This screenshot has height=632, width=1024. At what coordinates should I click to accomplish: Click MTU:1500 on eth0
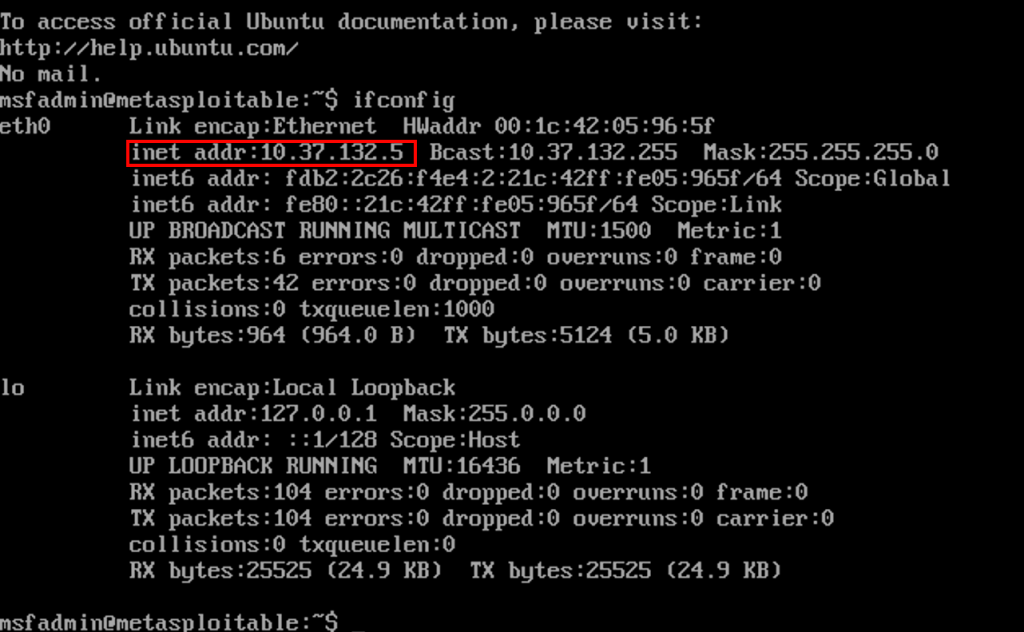click(x=599, y=230)
